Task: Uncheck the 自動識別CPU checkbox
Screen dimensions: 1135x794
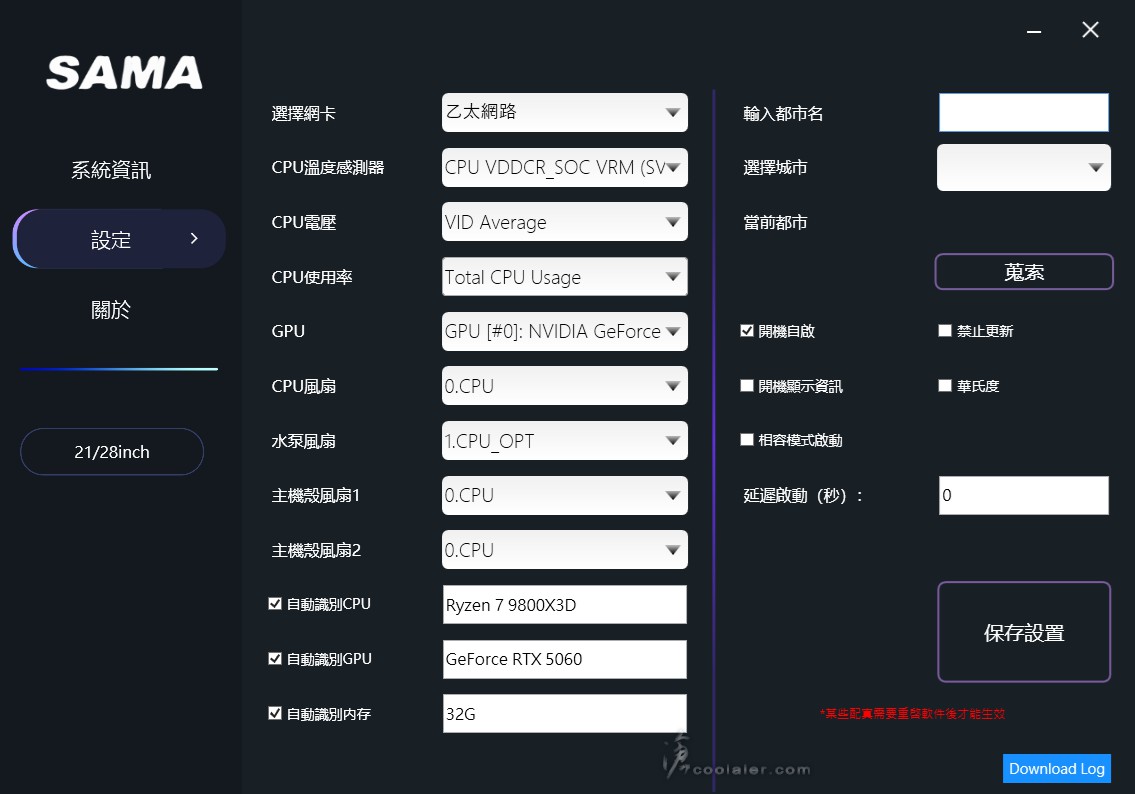Action: (x=275, y=604)
